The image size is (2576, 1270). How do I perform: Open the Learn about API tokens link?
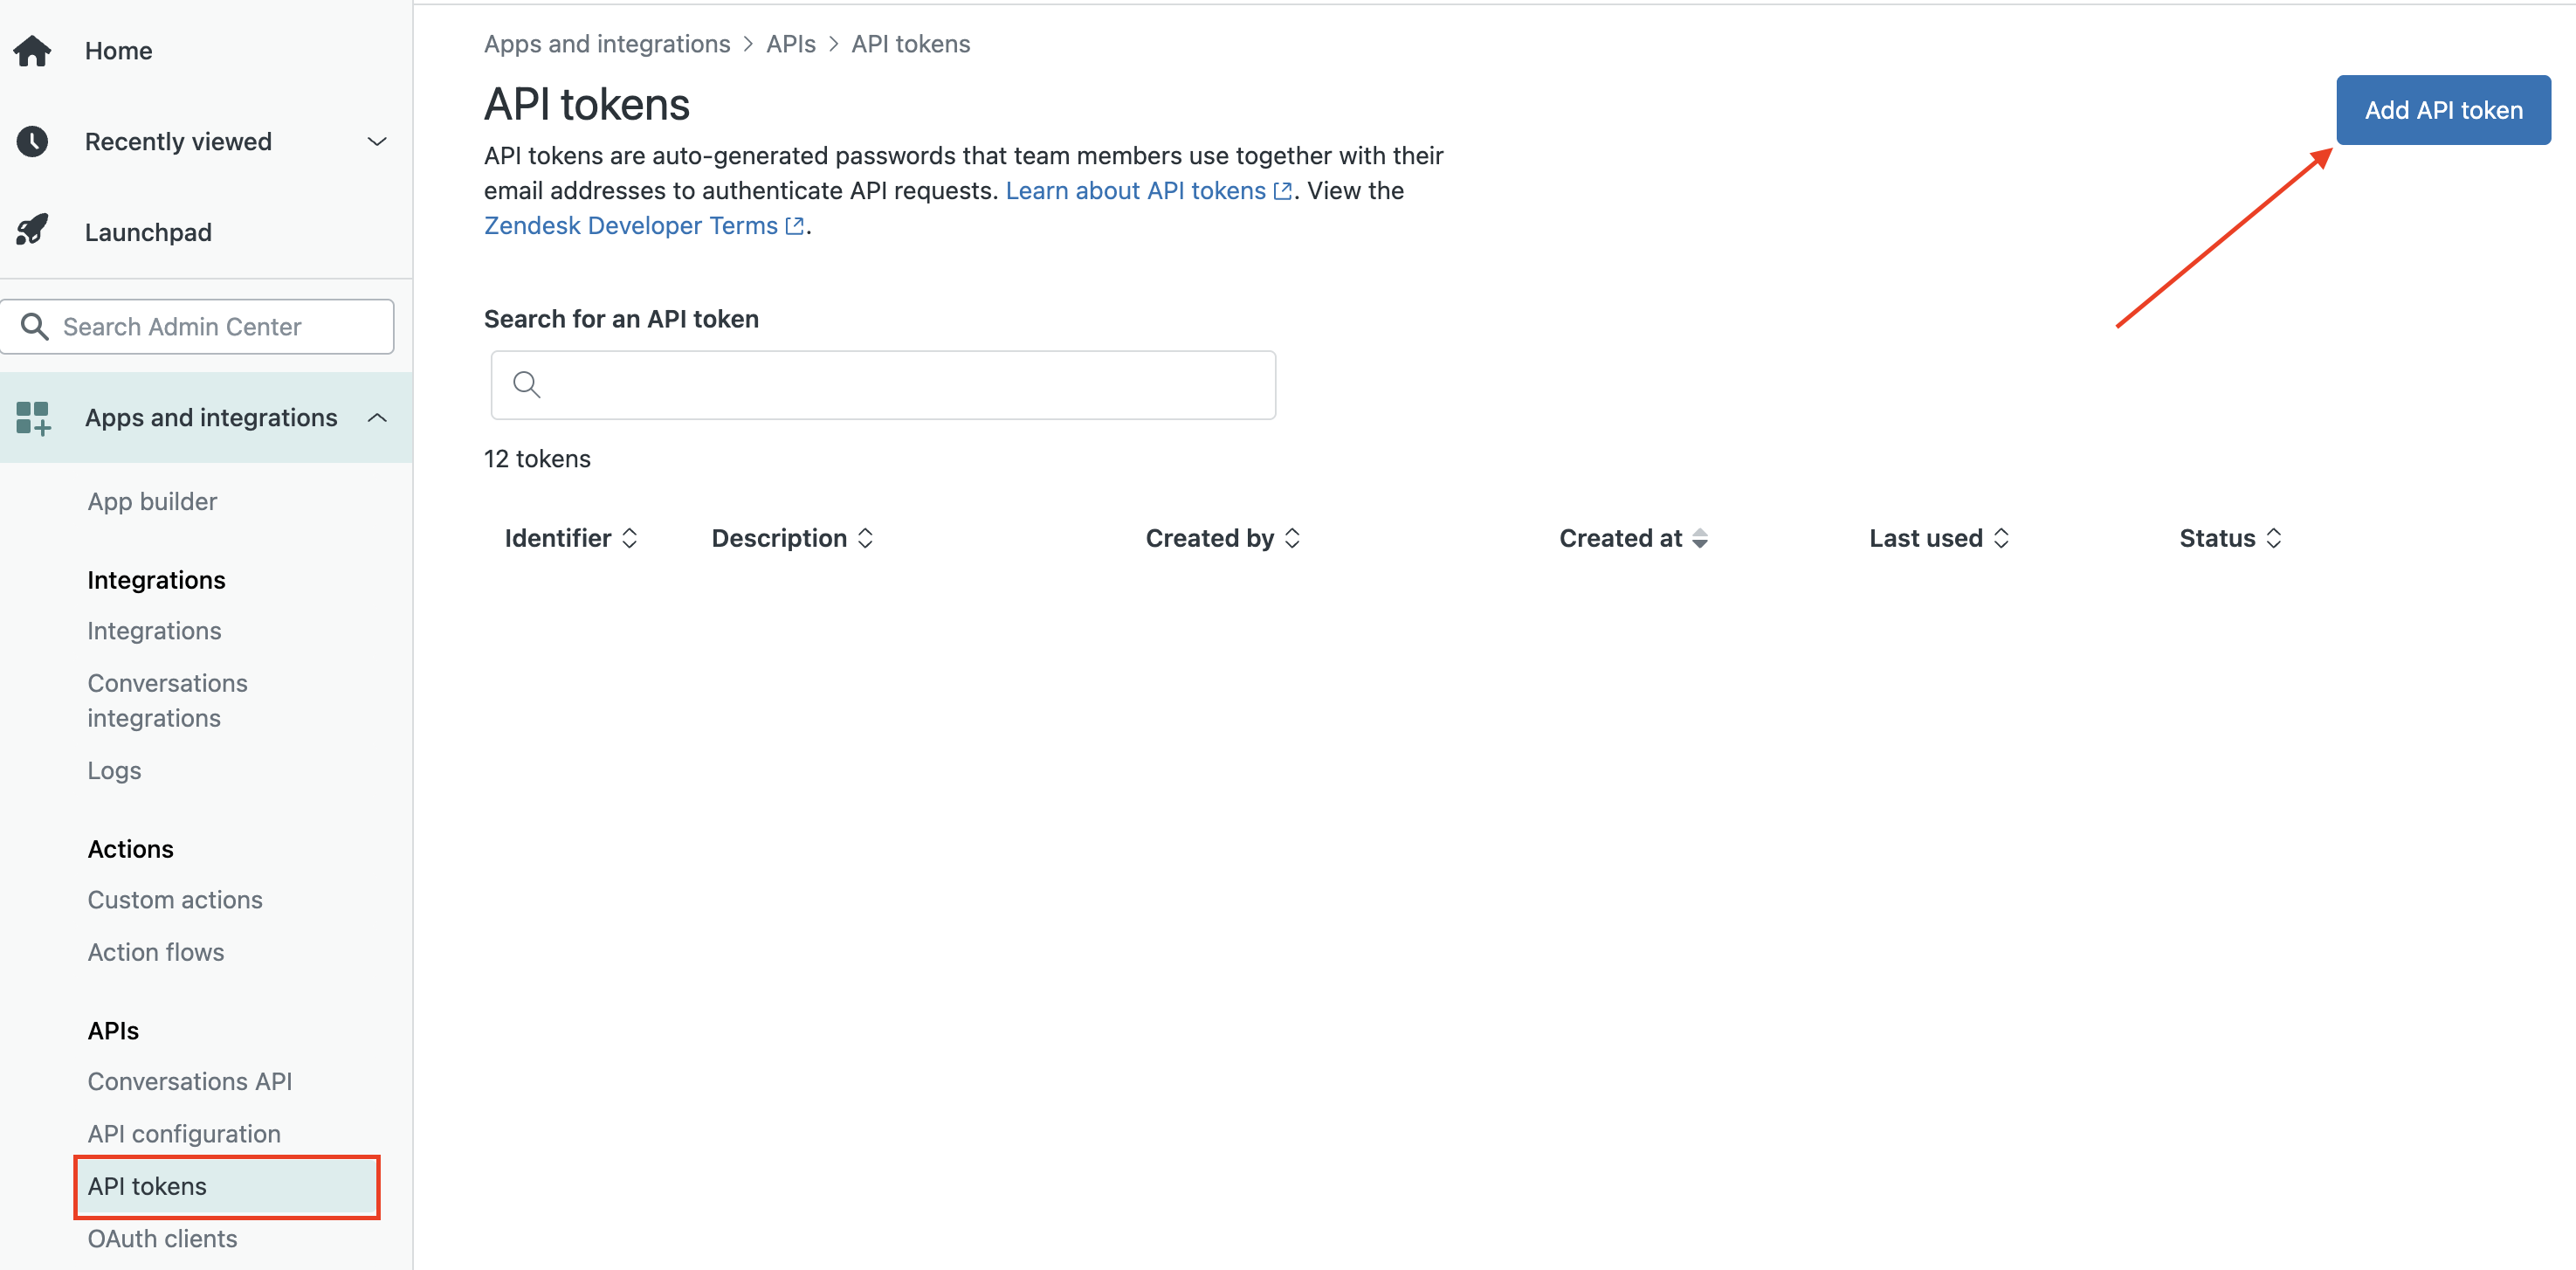coord(1135,191)
